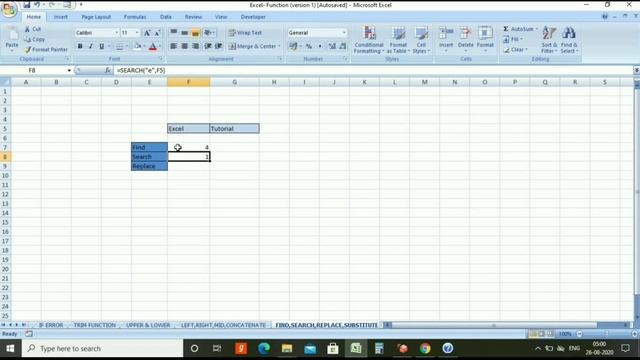Align text to the right
The width and height of the screenshot is (640, 360).
tap(196, 46)
